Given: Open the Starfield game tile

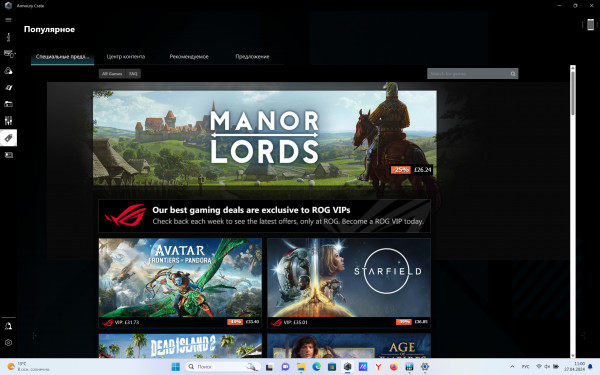Looking at the screenshot, I should pyautogui.click(x=349, y=283).
